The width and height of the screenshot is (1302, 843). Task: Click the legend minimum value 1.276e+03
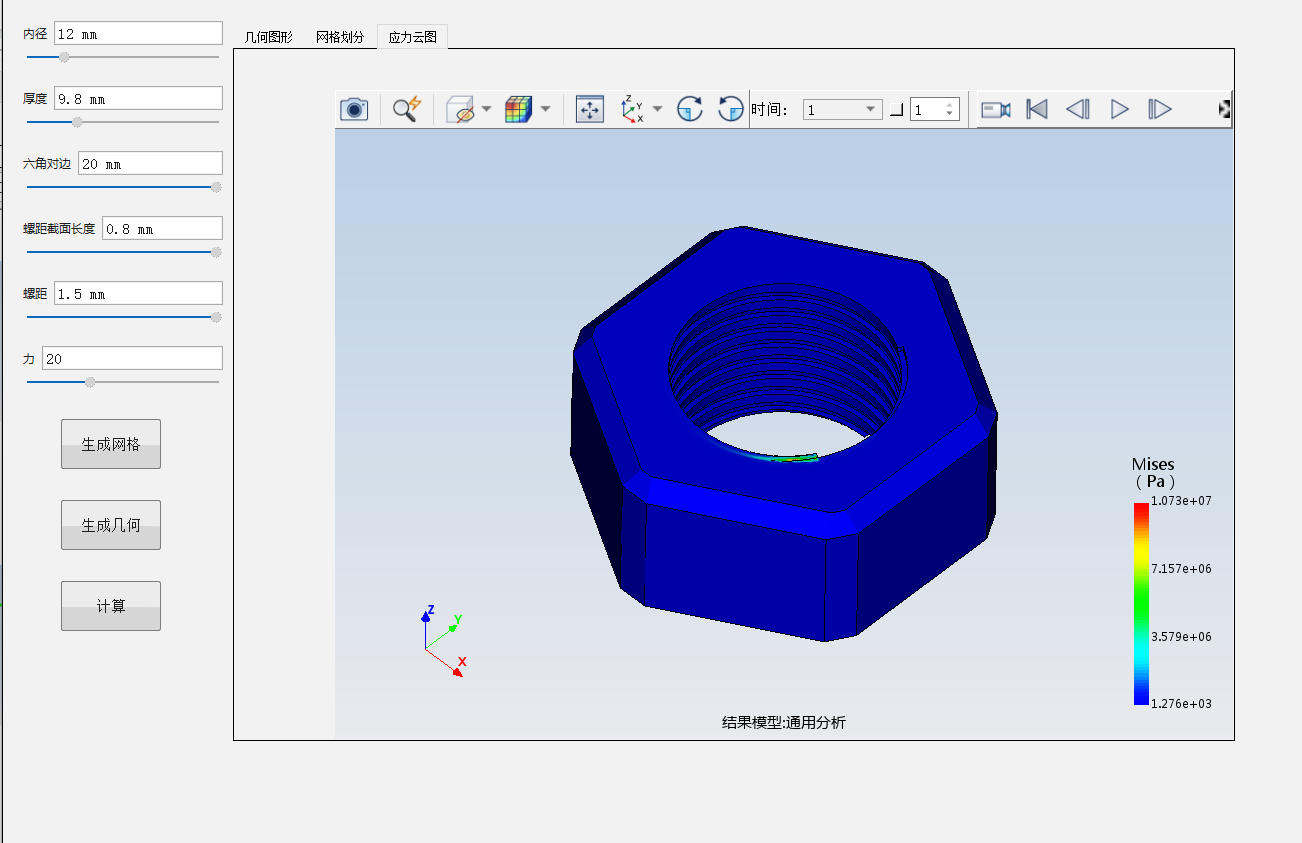point(1181,704)
